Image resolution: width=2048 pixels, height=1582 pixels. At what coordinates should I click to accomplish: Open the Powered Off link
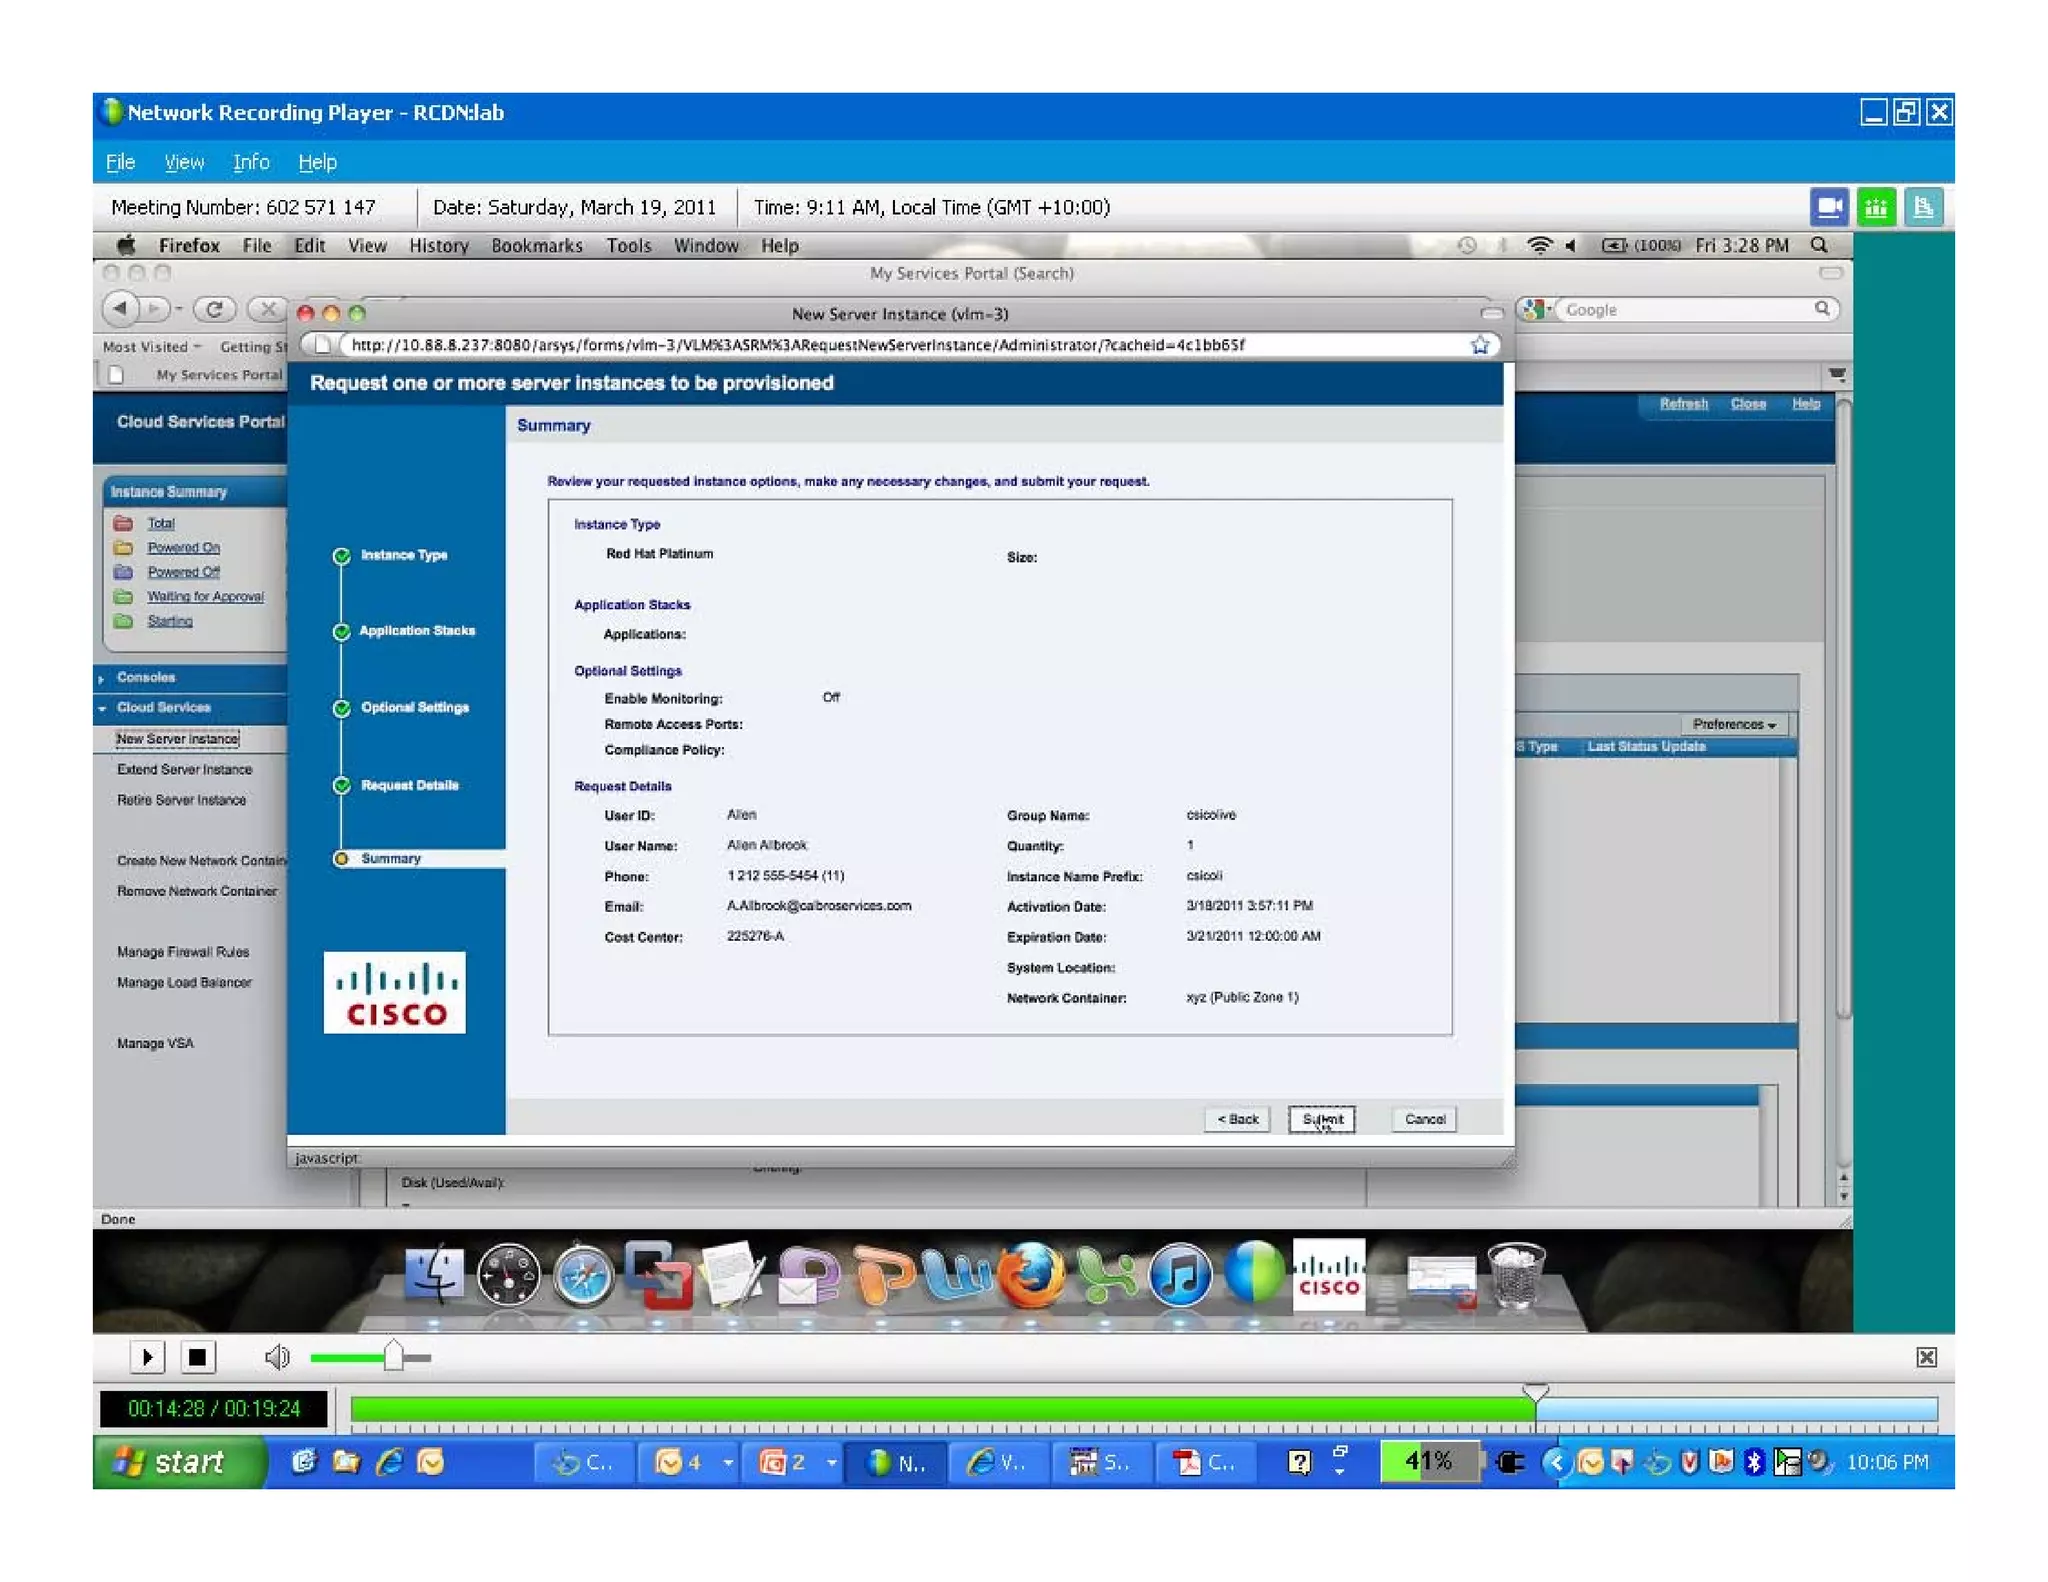[183, 572]
